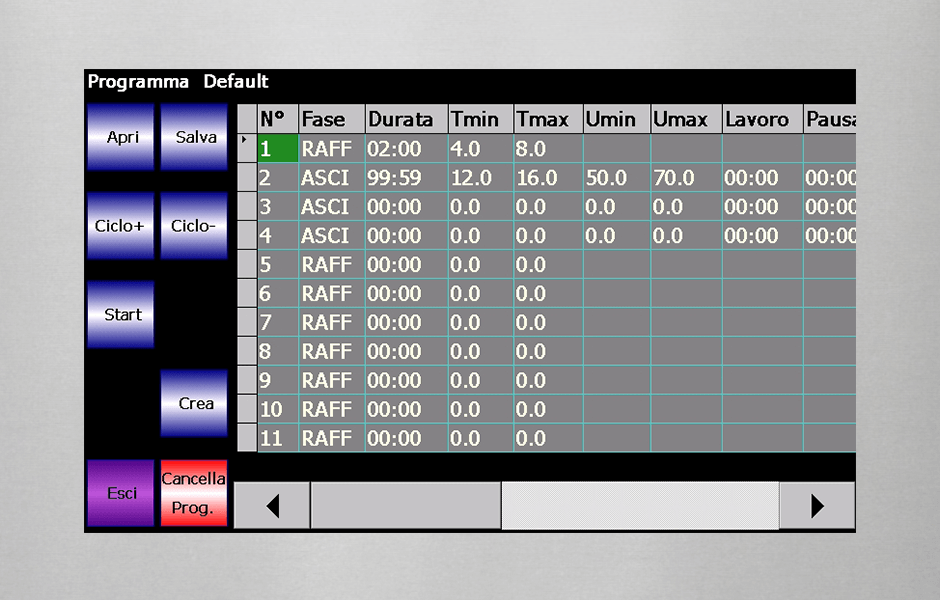The height and width of the screenshot is (600, 940).
Task: Click the row header selector for row 2
Action: 247,177
